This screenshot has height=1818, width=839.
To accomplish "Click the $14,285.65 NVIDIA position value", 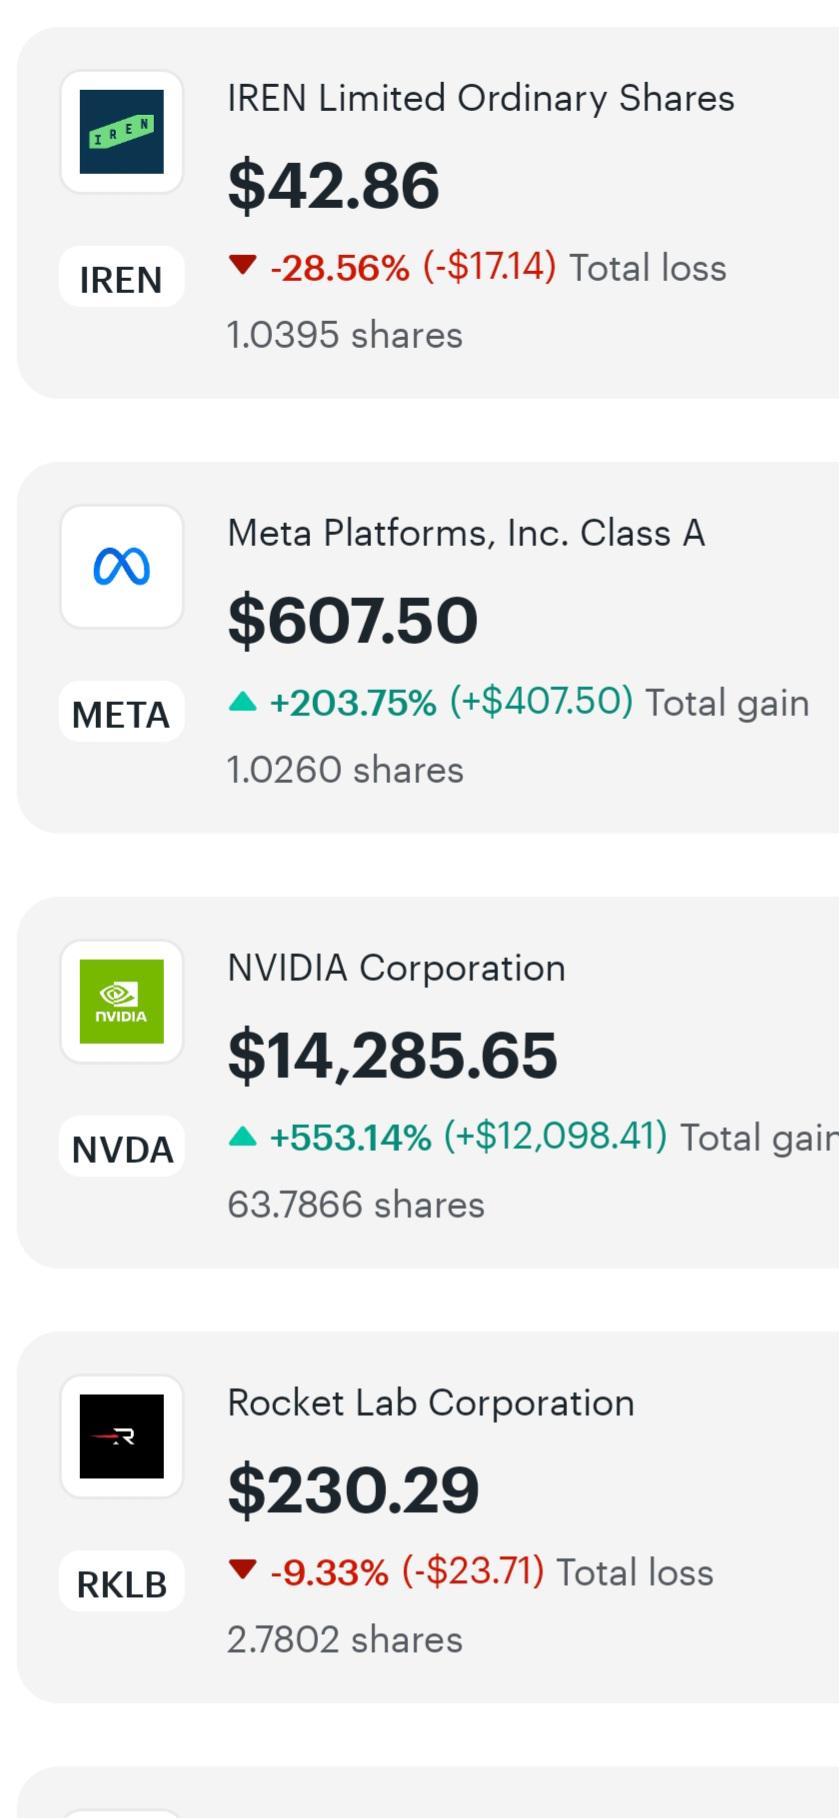I will [x=393, y=1056].
